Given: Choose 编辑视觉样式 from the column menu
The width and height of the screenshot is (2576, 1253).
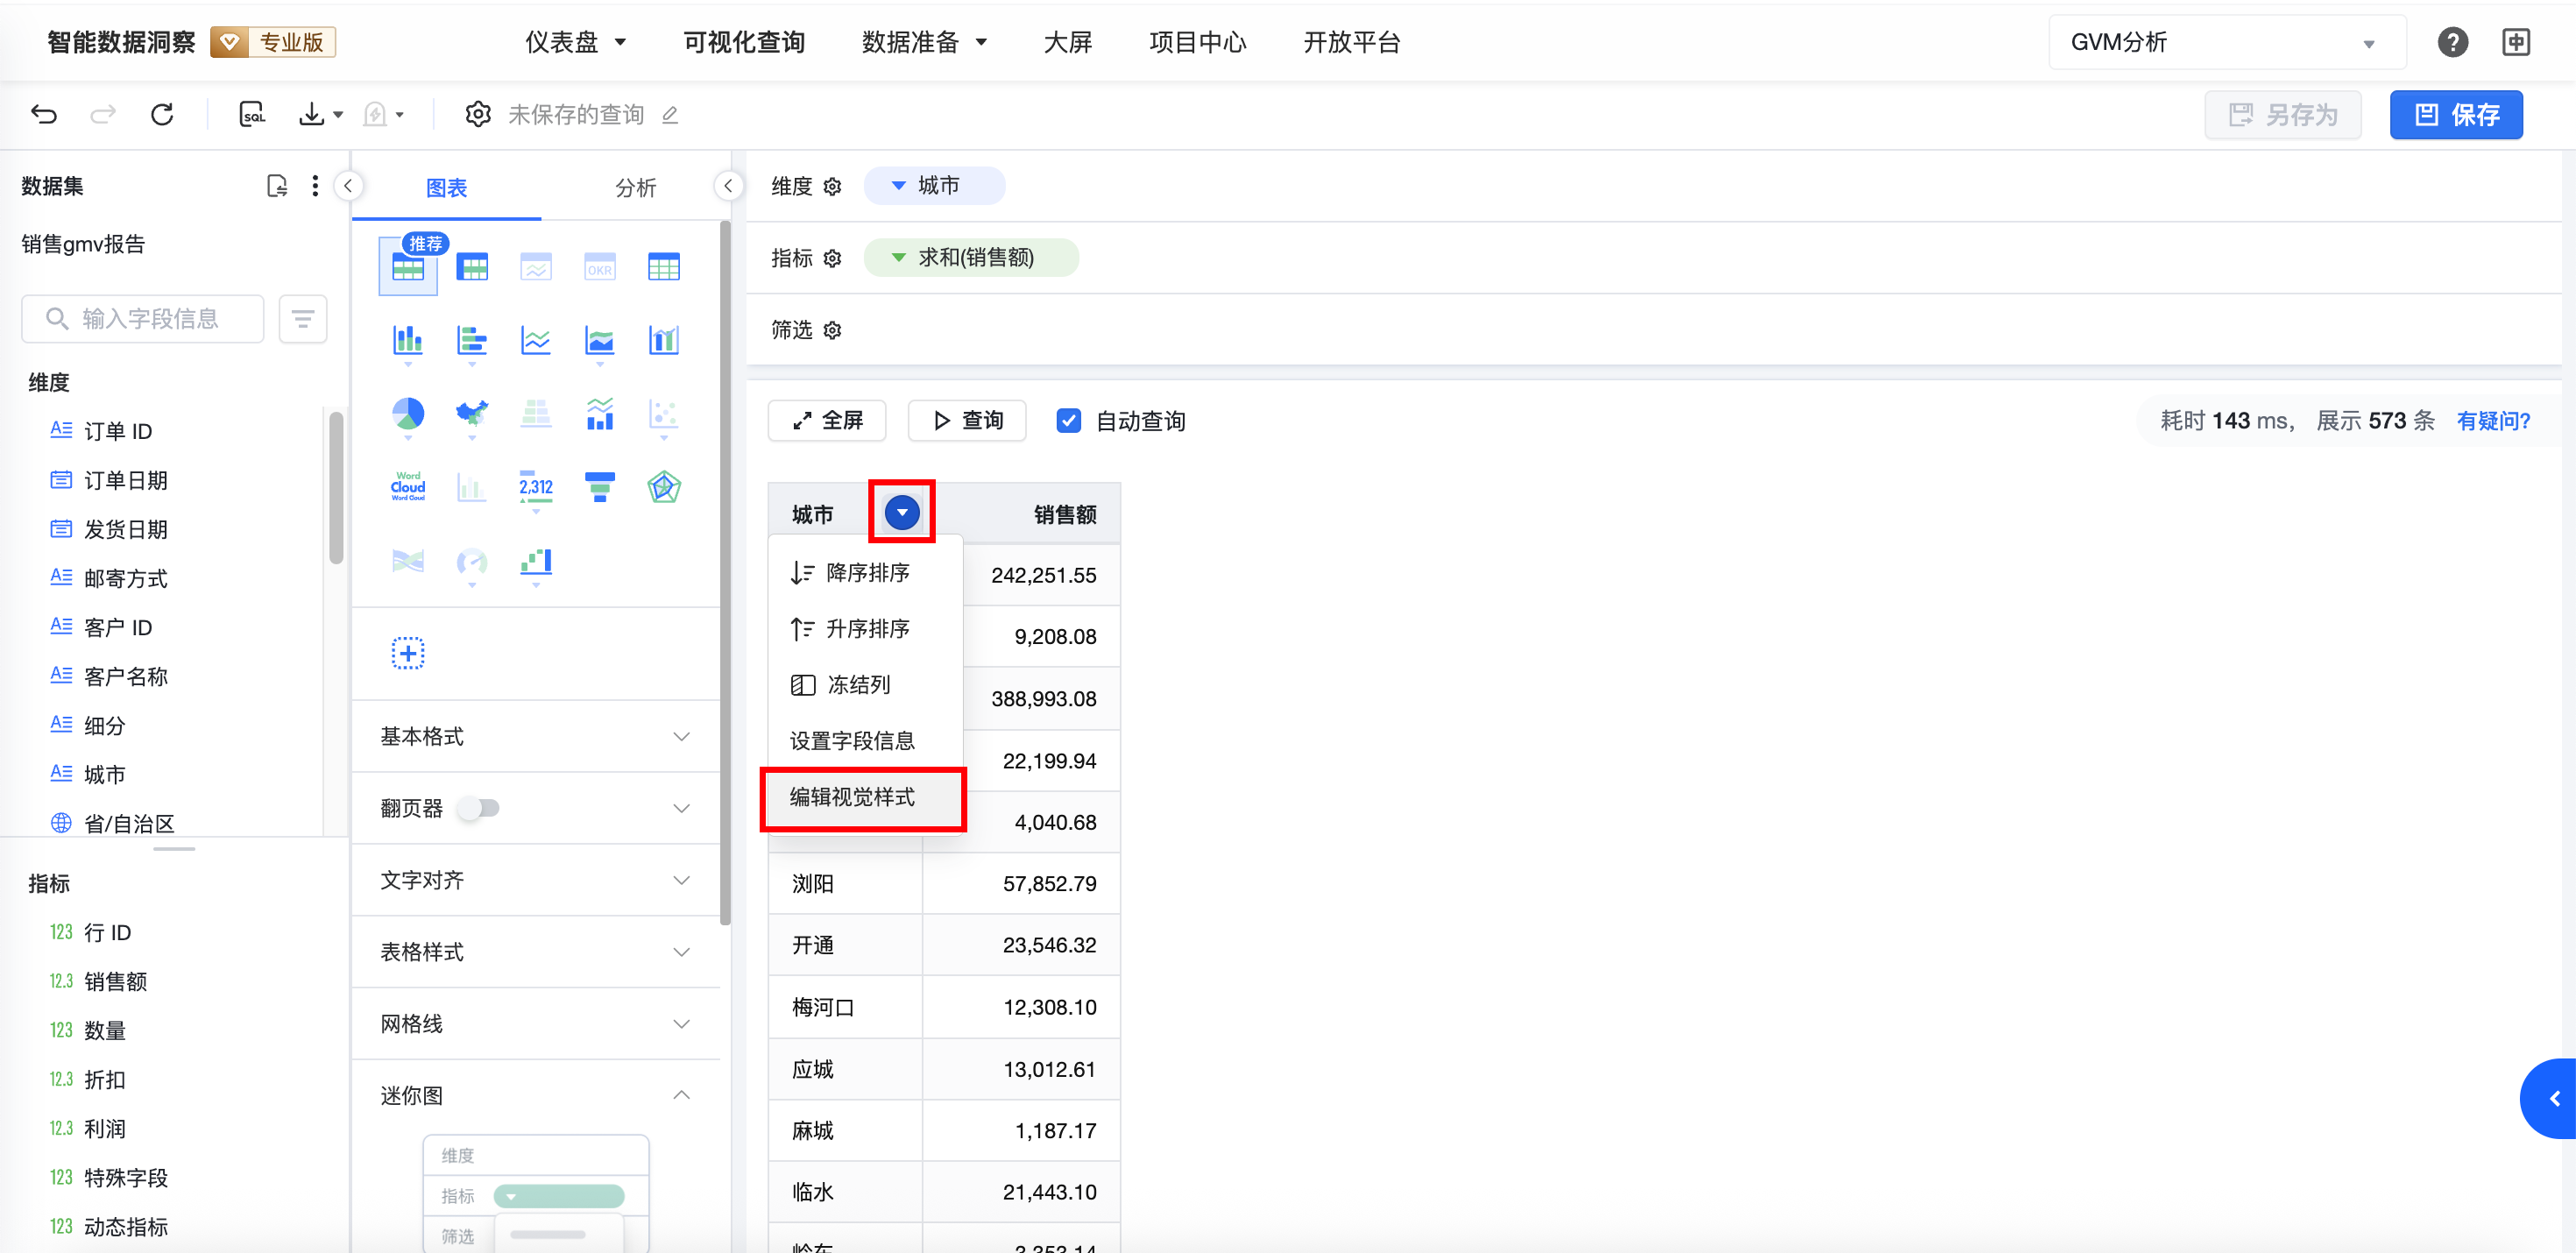Looking at the screenshot, I should tap(853, 797).
